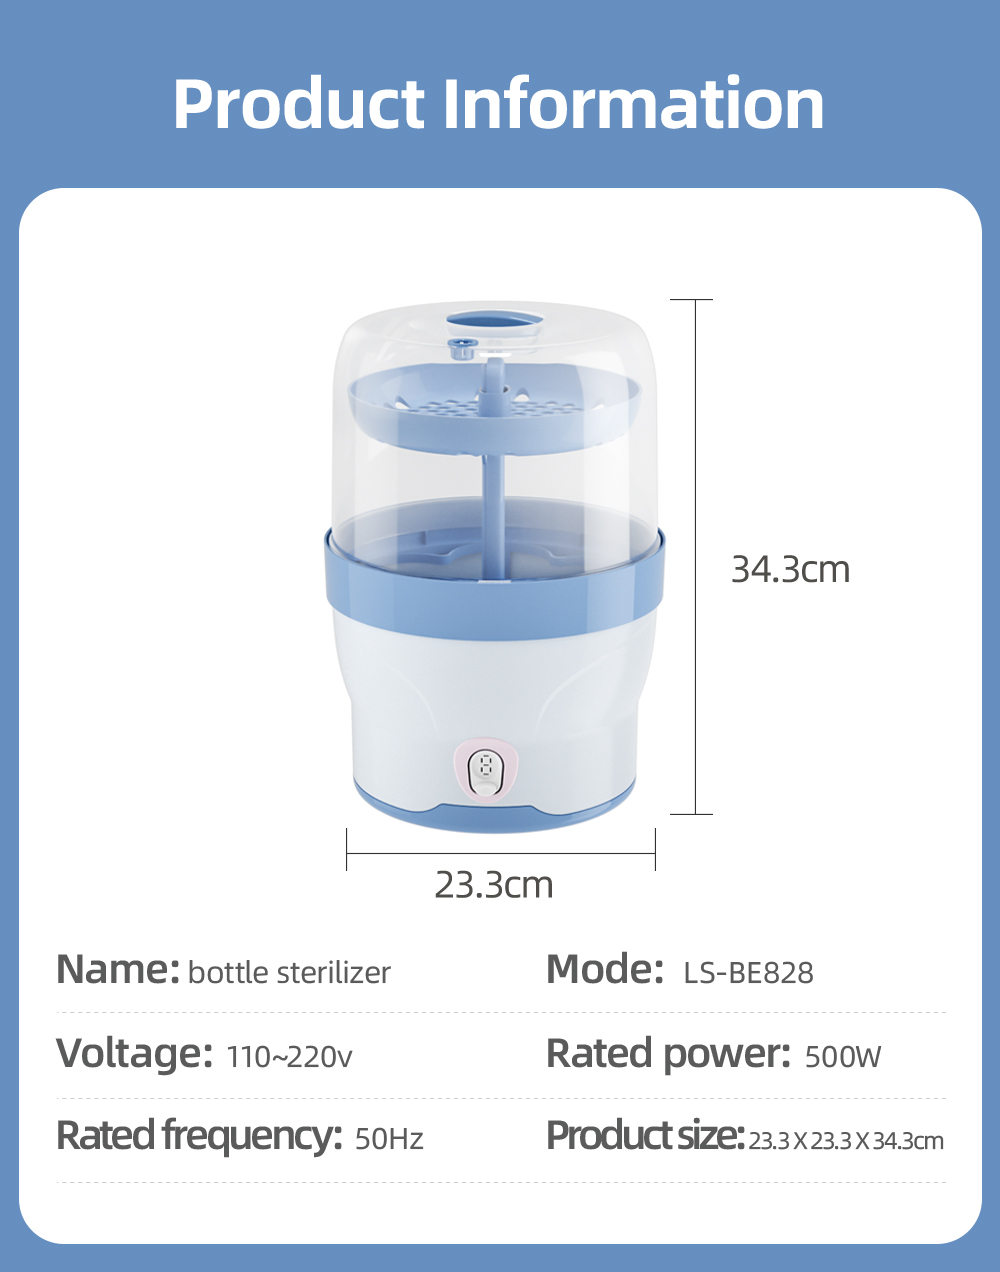Click the small steam vent knob on lid

[x=461, y=349]
